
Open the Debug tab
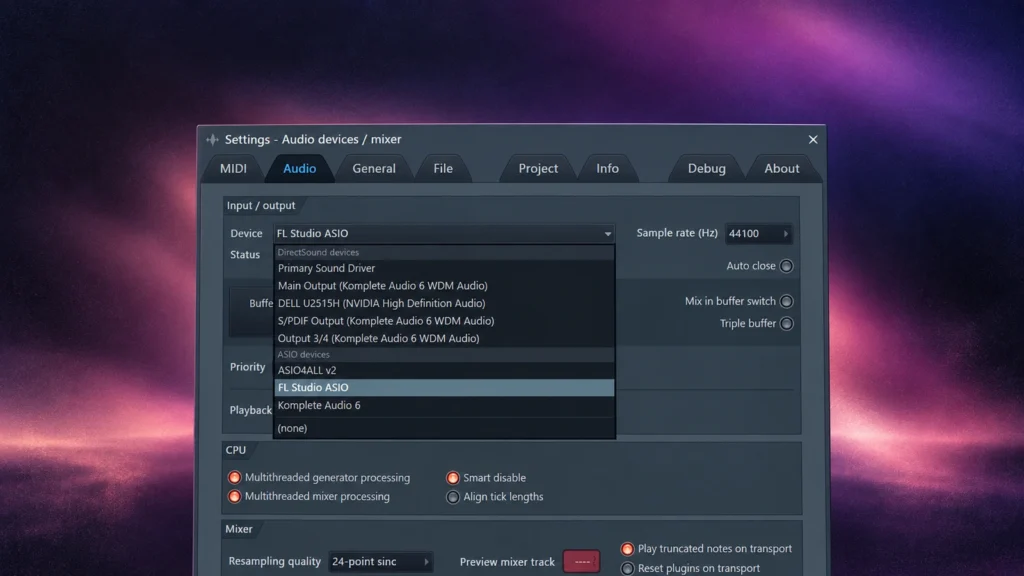tap(707, 168)
